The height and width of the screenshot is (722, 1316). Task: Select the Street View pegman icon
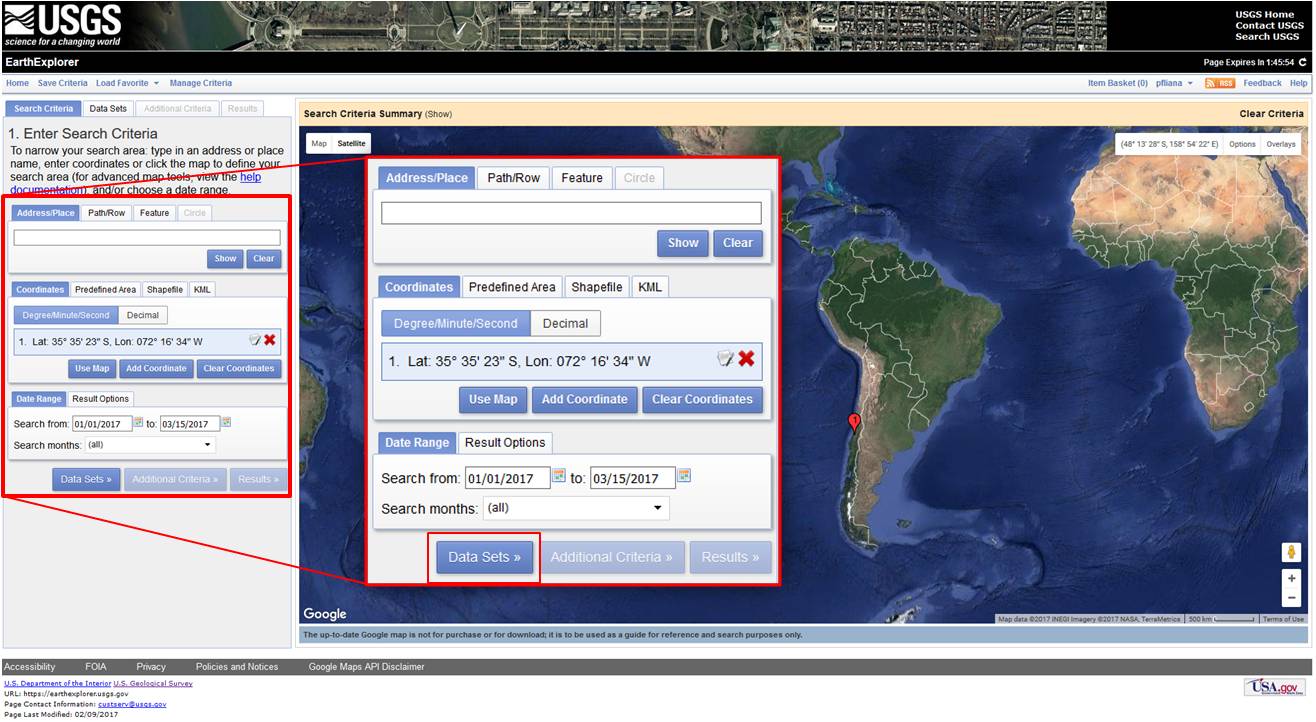(x=1291, y=552)
